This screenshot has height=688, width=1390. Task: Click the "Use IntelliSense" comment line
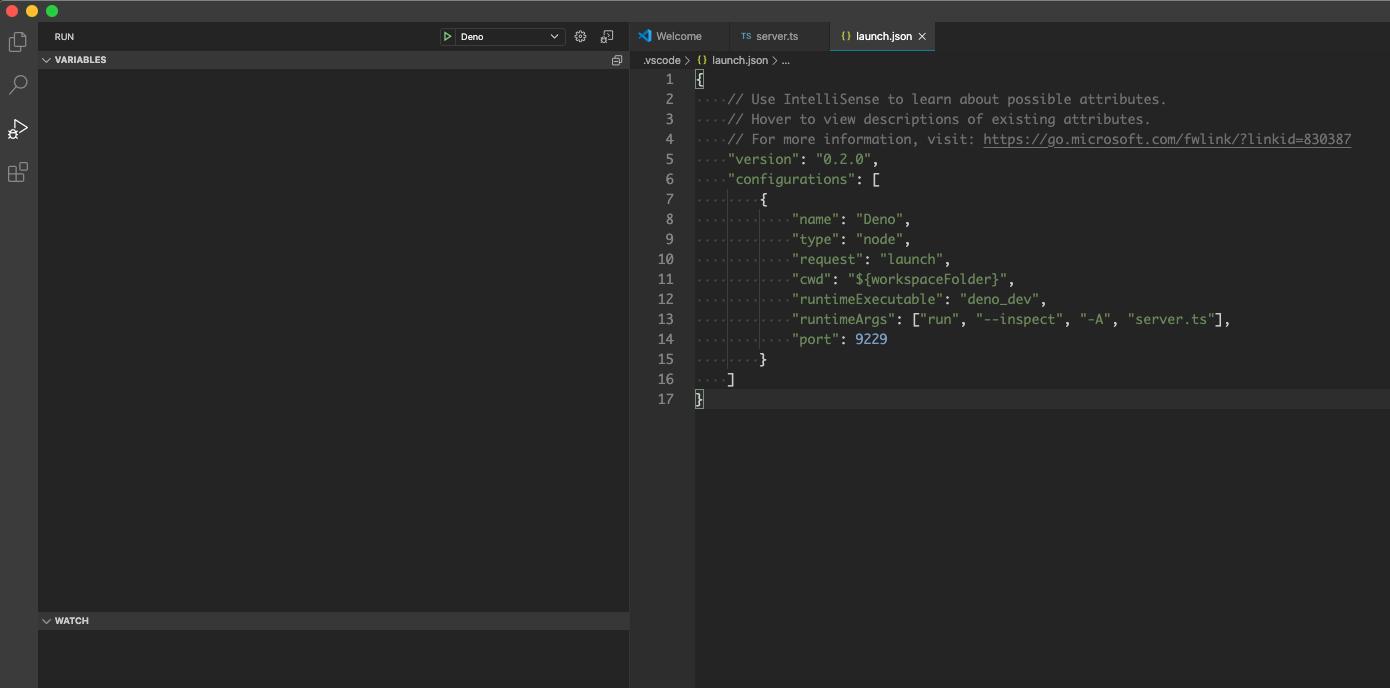point(947,99)
